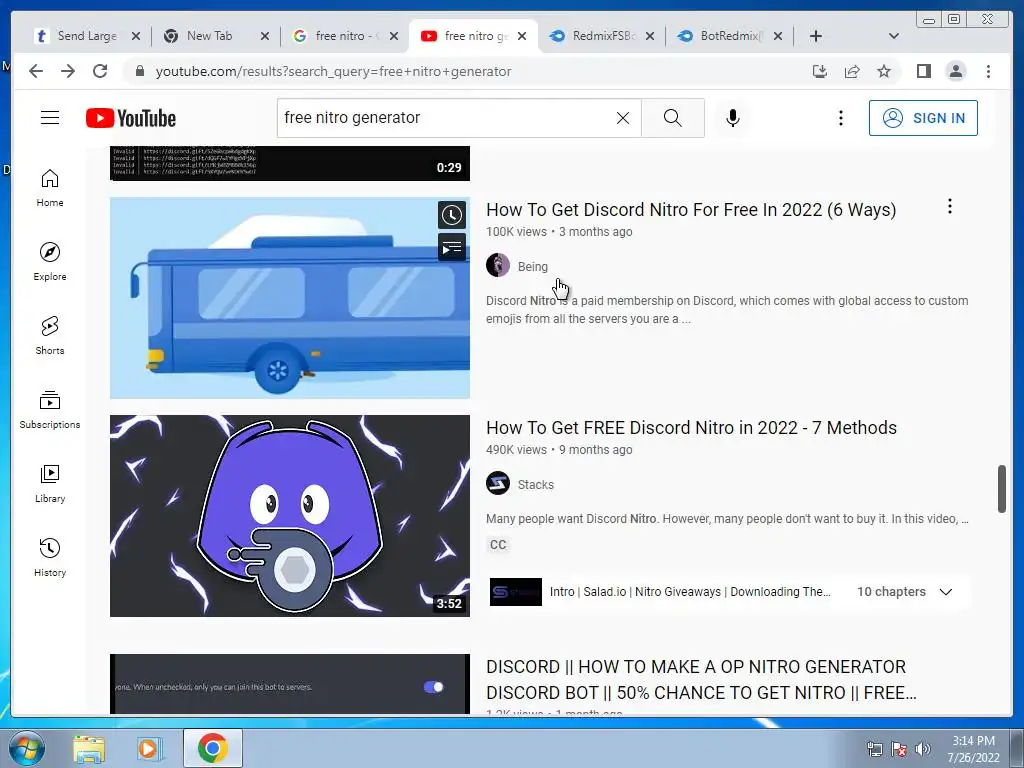Viewport: 1024px width, 768px height.
Task: Click the taskbar clock showing 3:14 PM
Action: 973,749
